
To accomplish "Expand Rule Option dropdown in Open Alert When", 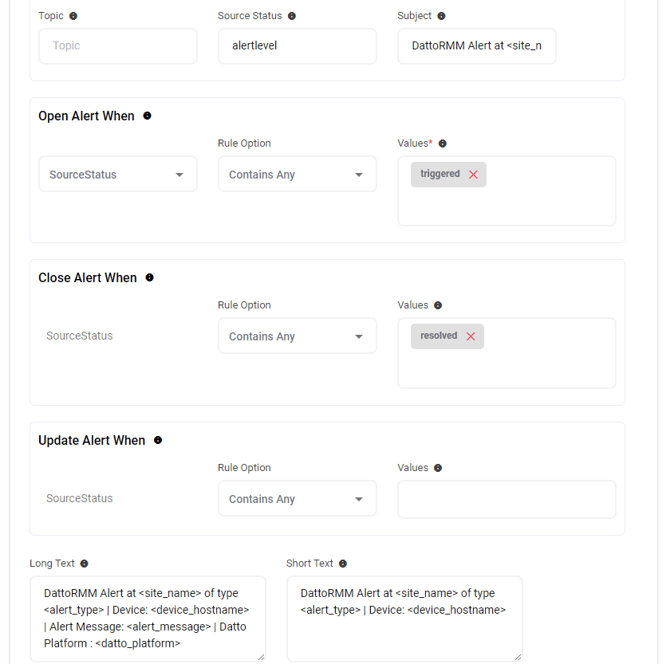I will click(297, 175).
